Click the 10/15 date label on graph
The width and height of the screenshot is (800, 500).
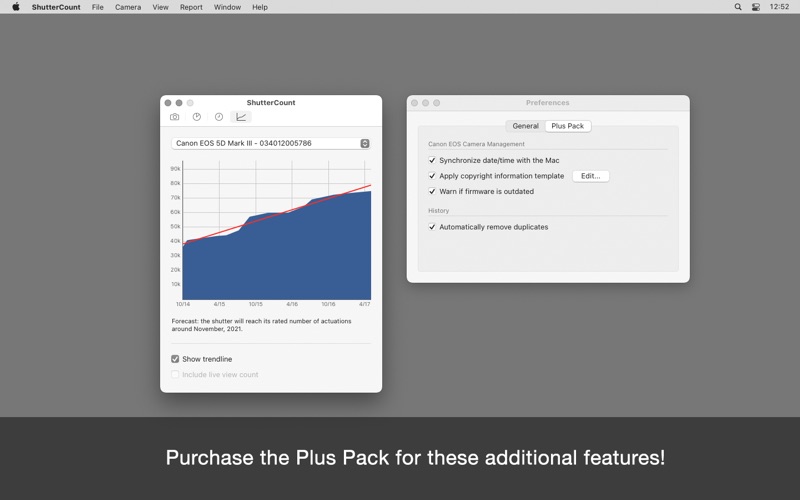[x=256, y=304]
